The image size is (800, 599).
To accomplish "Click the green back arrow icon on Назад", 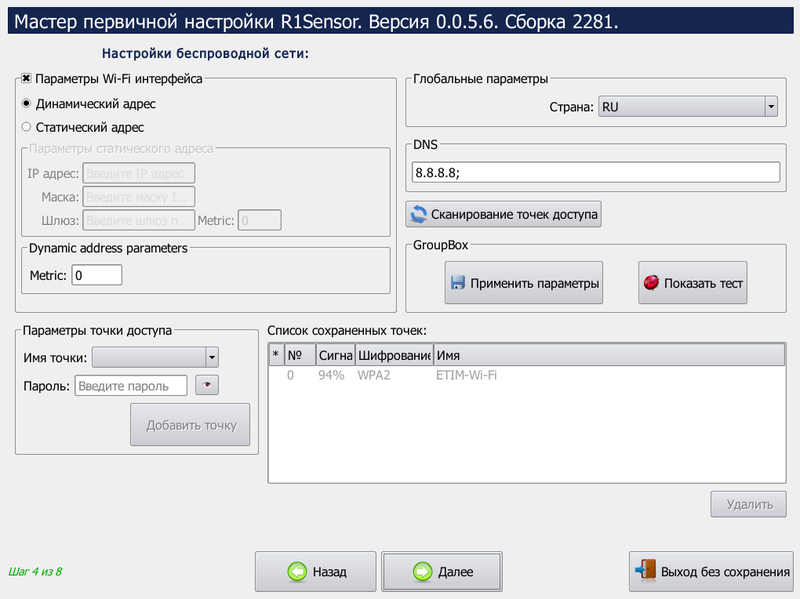I will 296,572.
